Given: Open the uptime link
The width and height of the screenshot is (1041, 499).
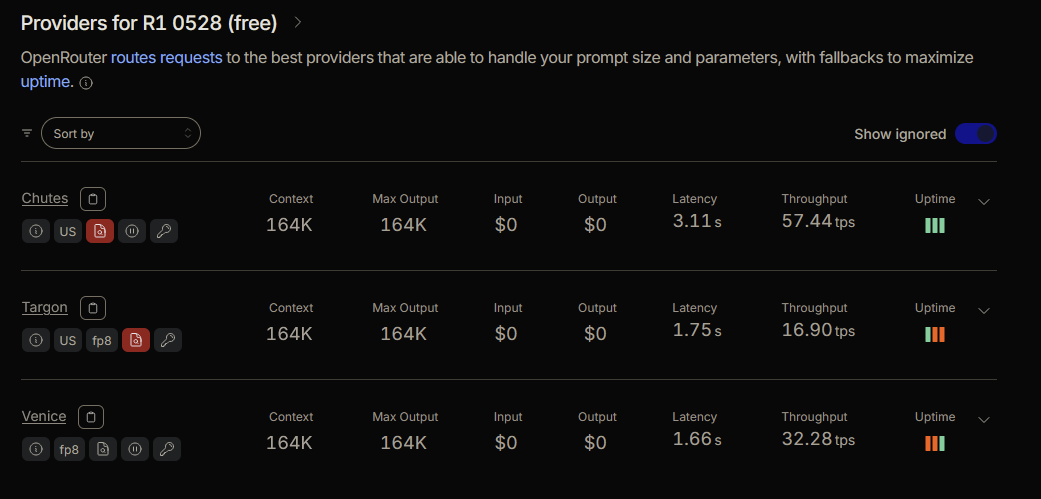Looking at the screenshot, I should [45, 82].
